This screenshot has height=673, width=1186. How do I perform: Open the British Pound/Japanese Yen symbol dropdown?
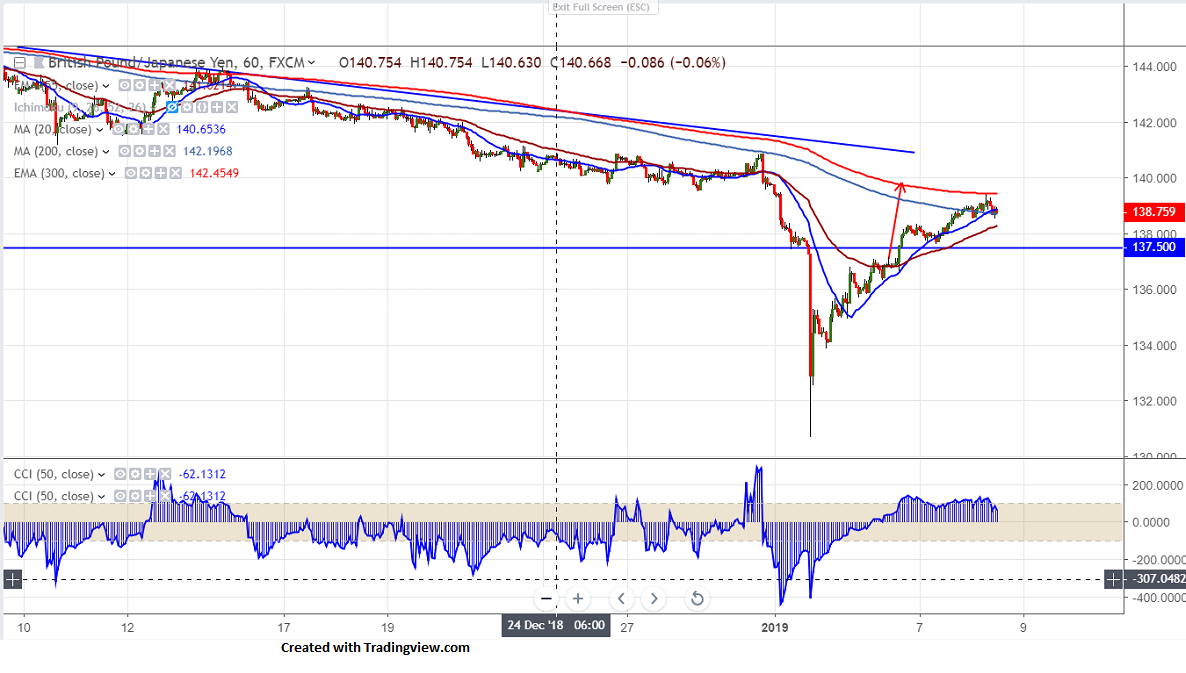click(x=311, y=63)
